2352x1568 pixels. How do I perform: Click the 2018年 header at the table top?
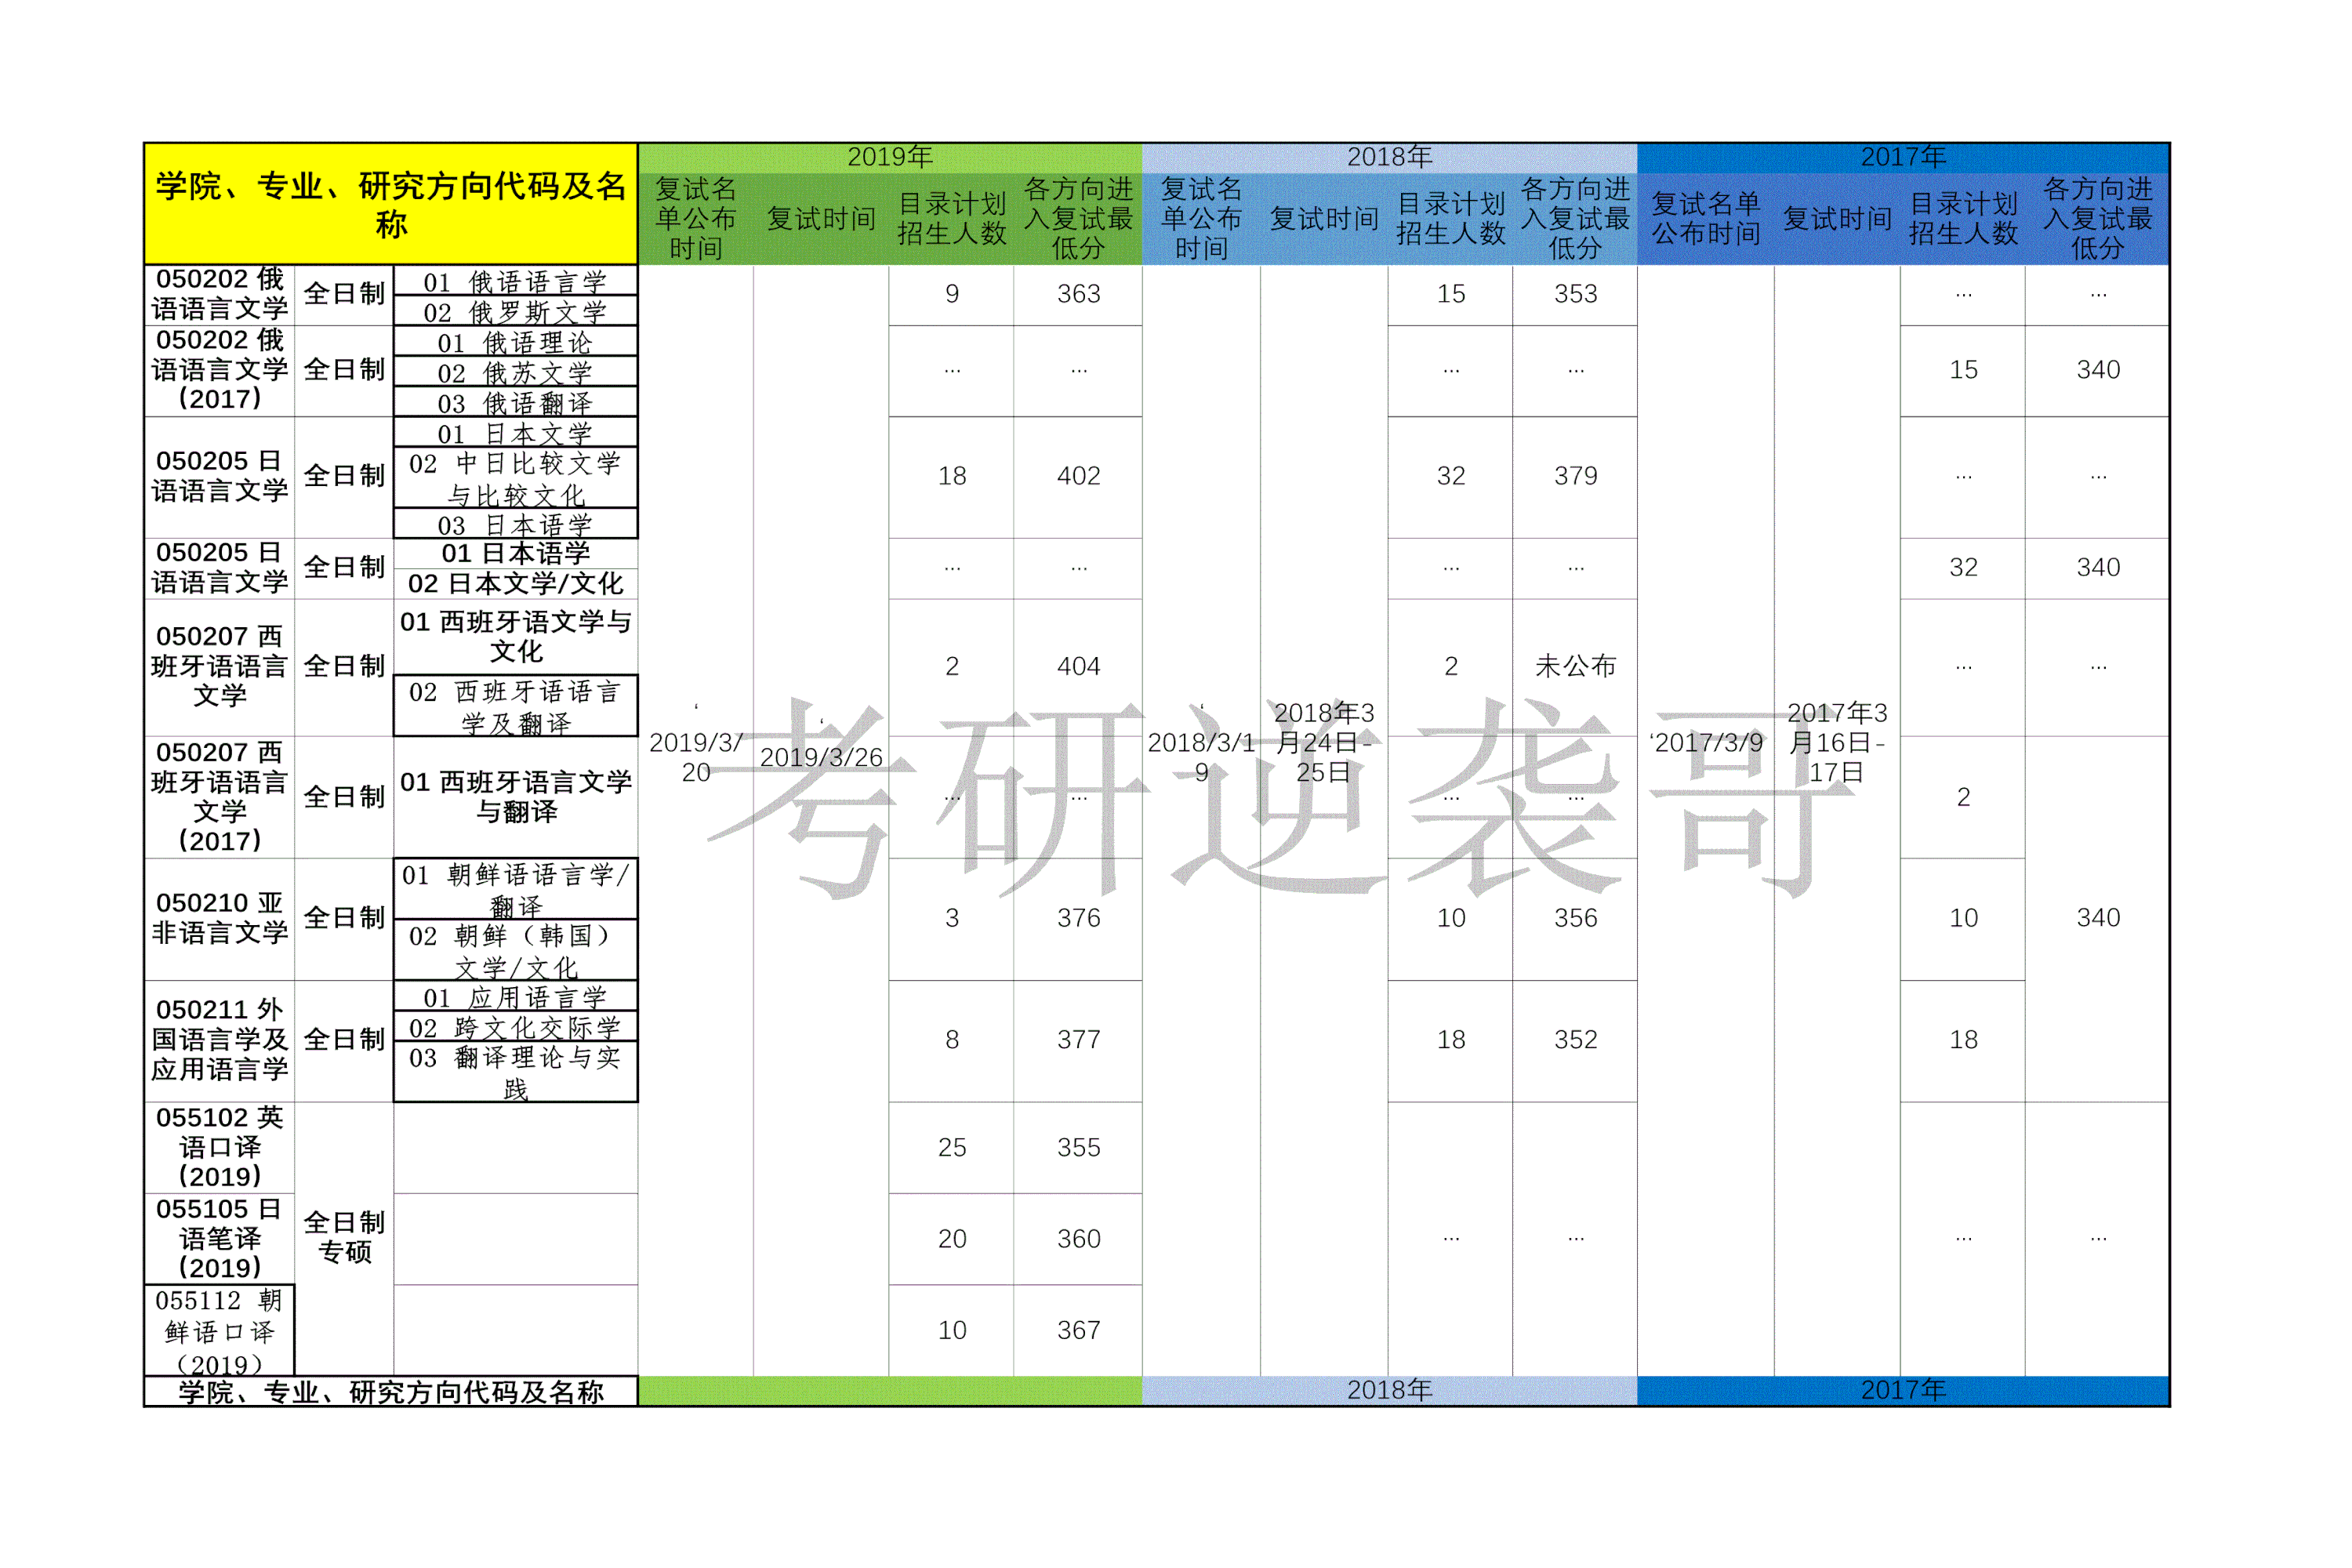(1389, 157)
